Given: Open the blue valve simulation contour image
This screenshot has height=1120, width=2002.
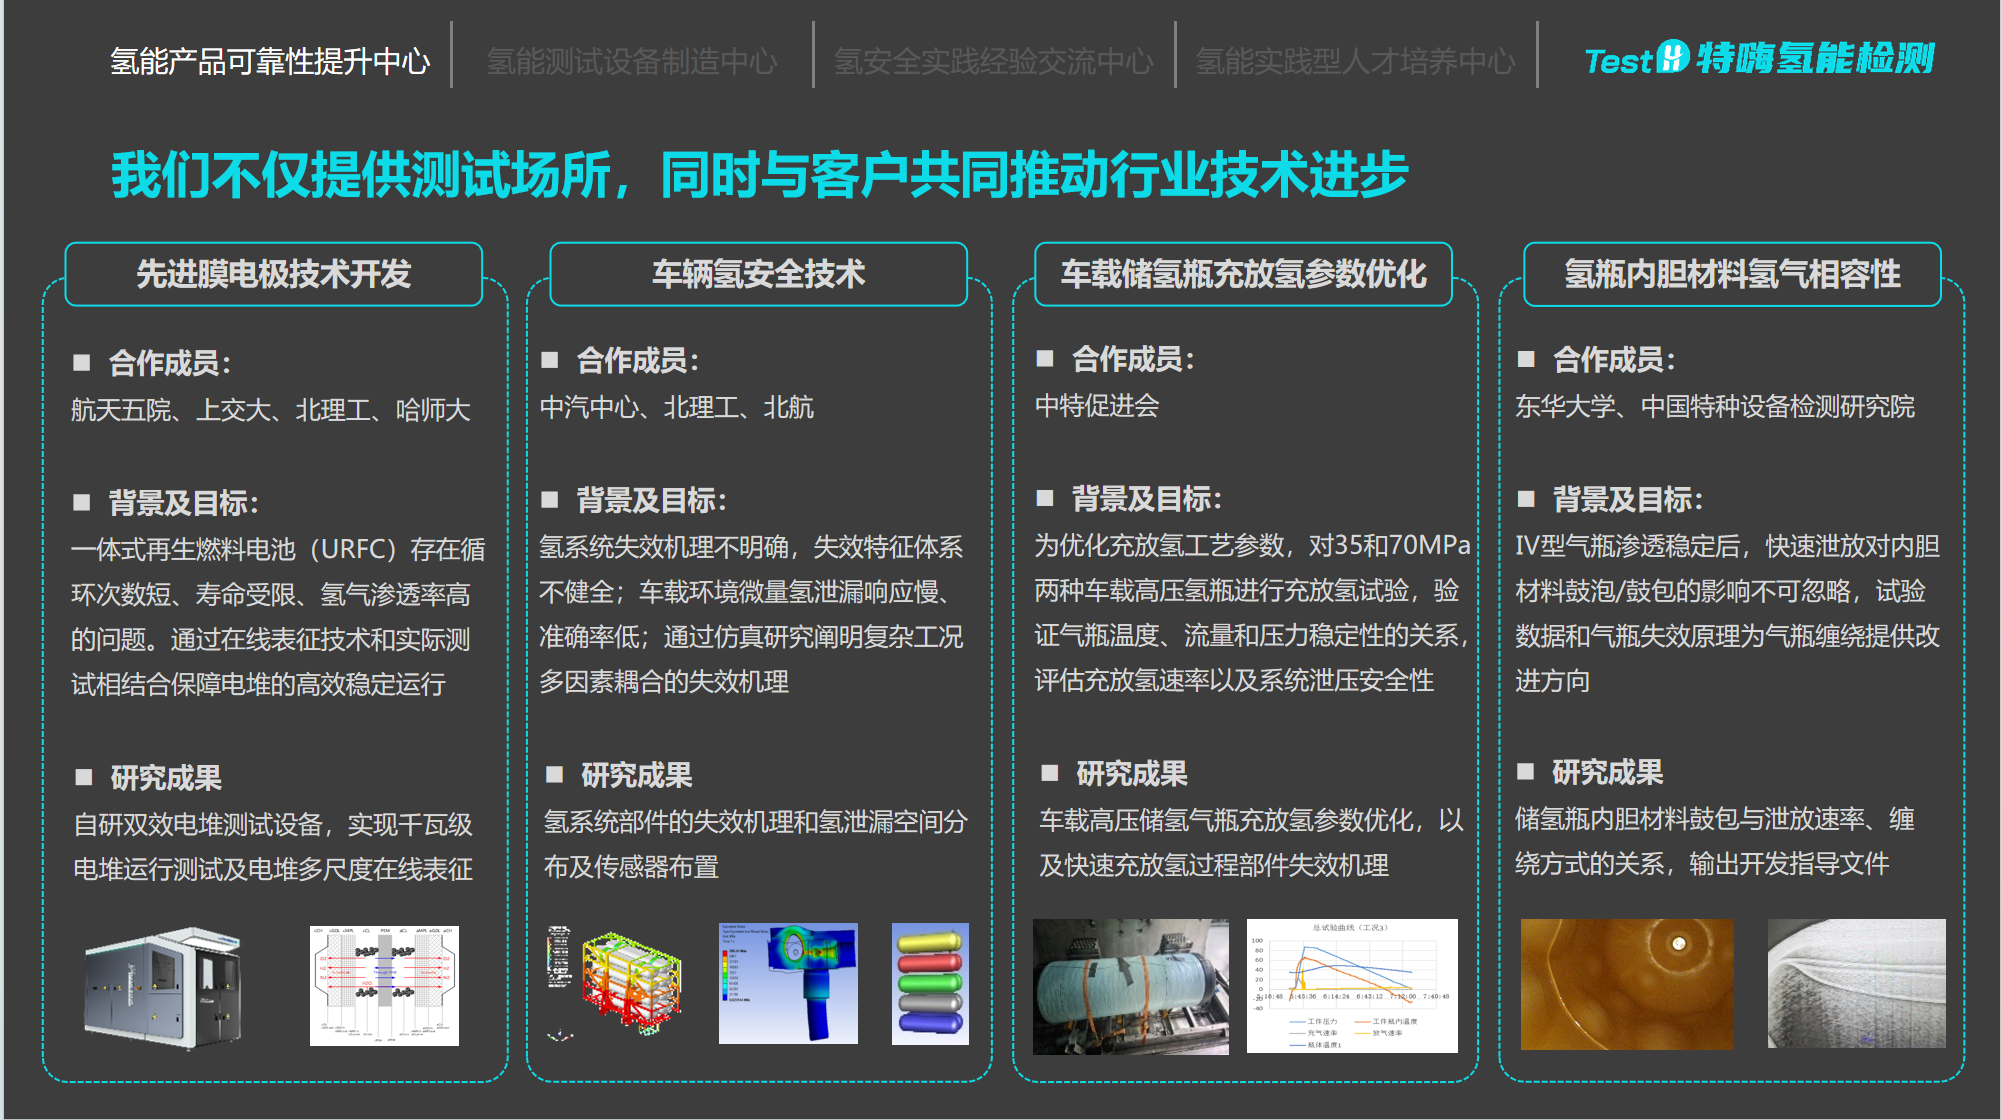Looking at the screenshot, I should (788, 983).
